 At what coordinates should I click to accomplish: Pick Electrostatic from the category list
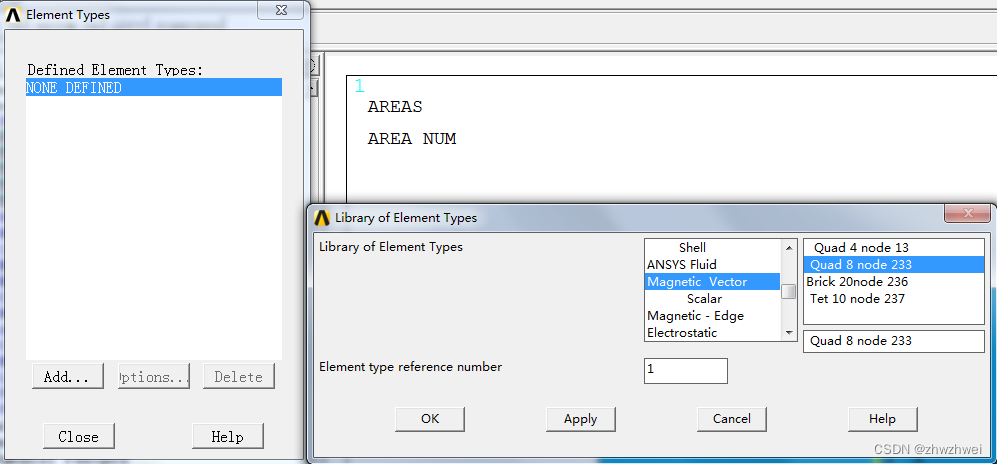682,333
